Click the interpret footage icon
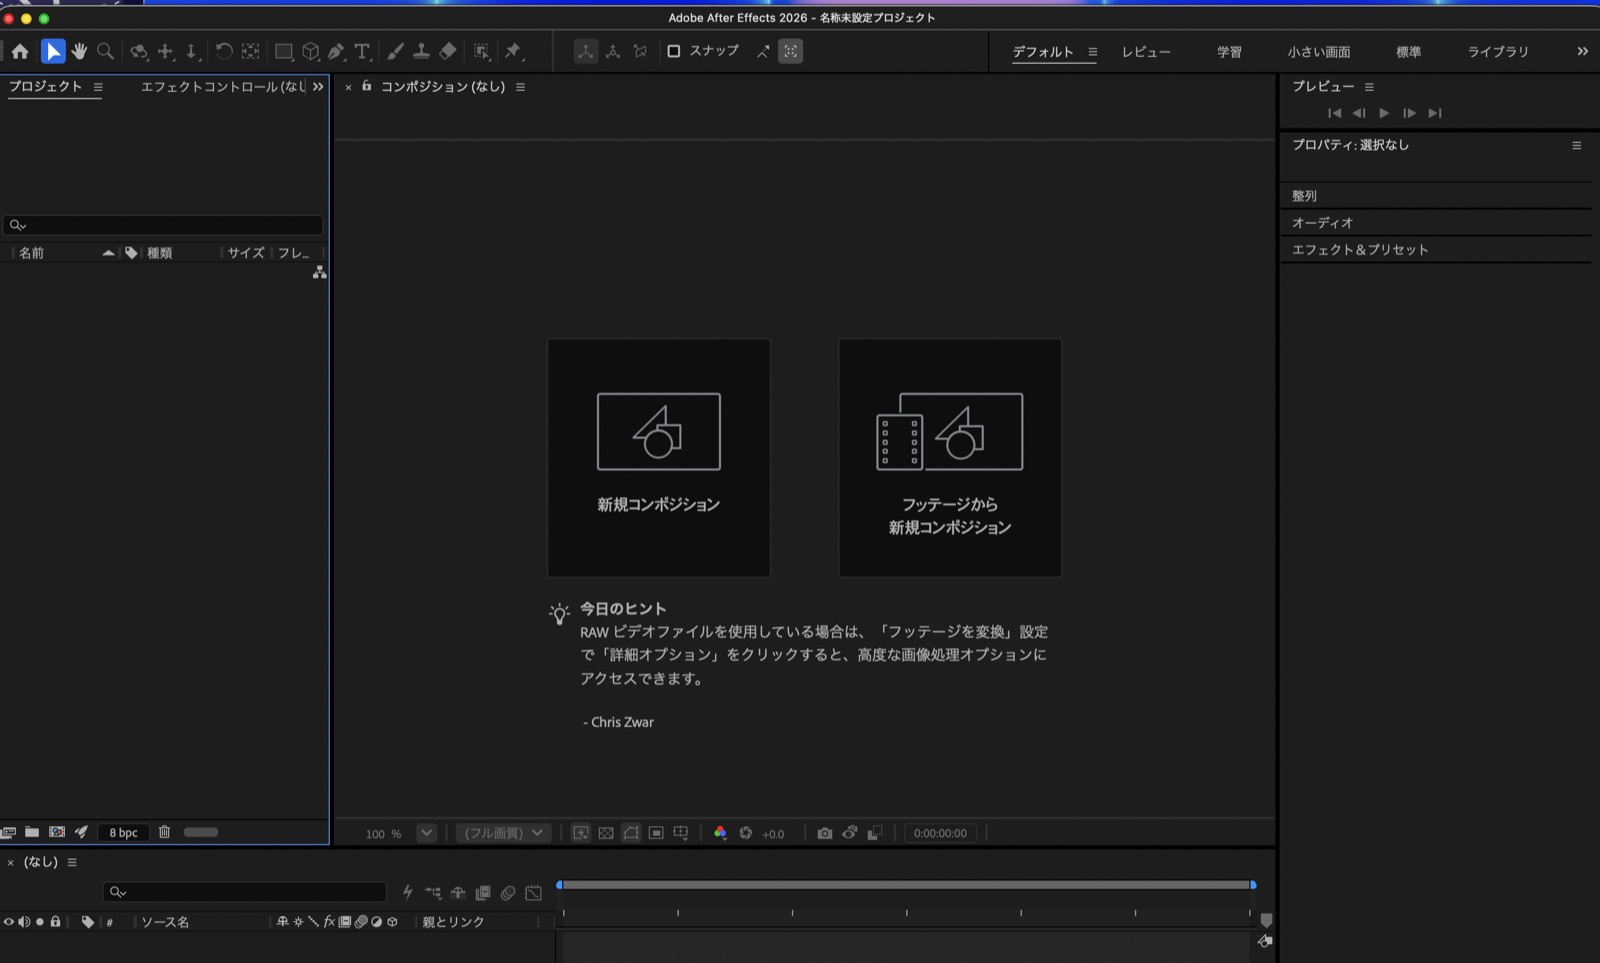Screen dimensions: 1600x963 [9, 832]
